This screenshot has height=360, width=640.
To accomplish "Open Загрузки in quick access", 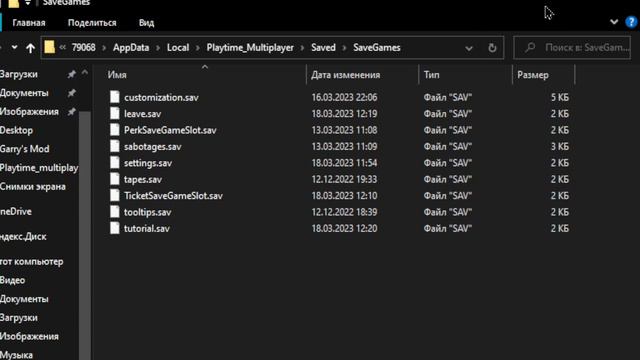I will [19, 74].
